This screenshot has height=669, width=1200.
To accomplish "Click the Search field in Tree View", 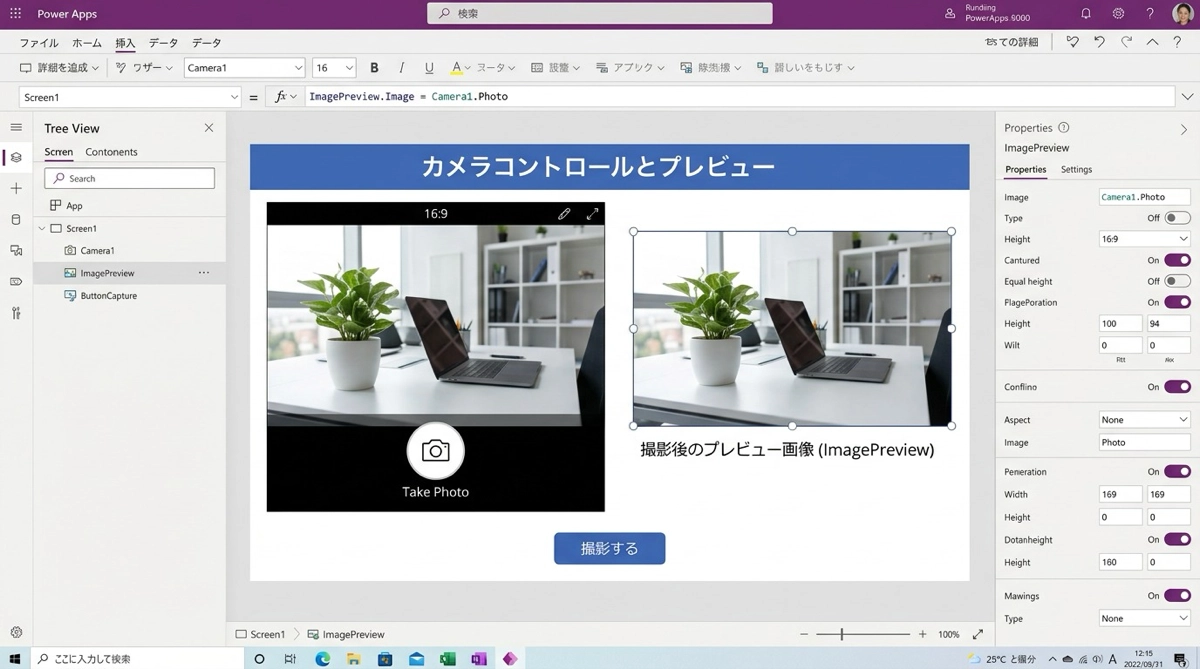I will [128, 177].
